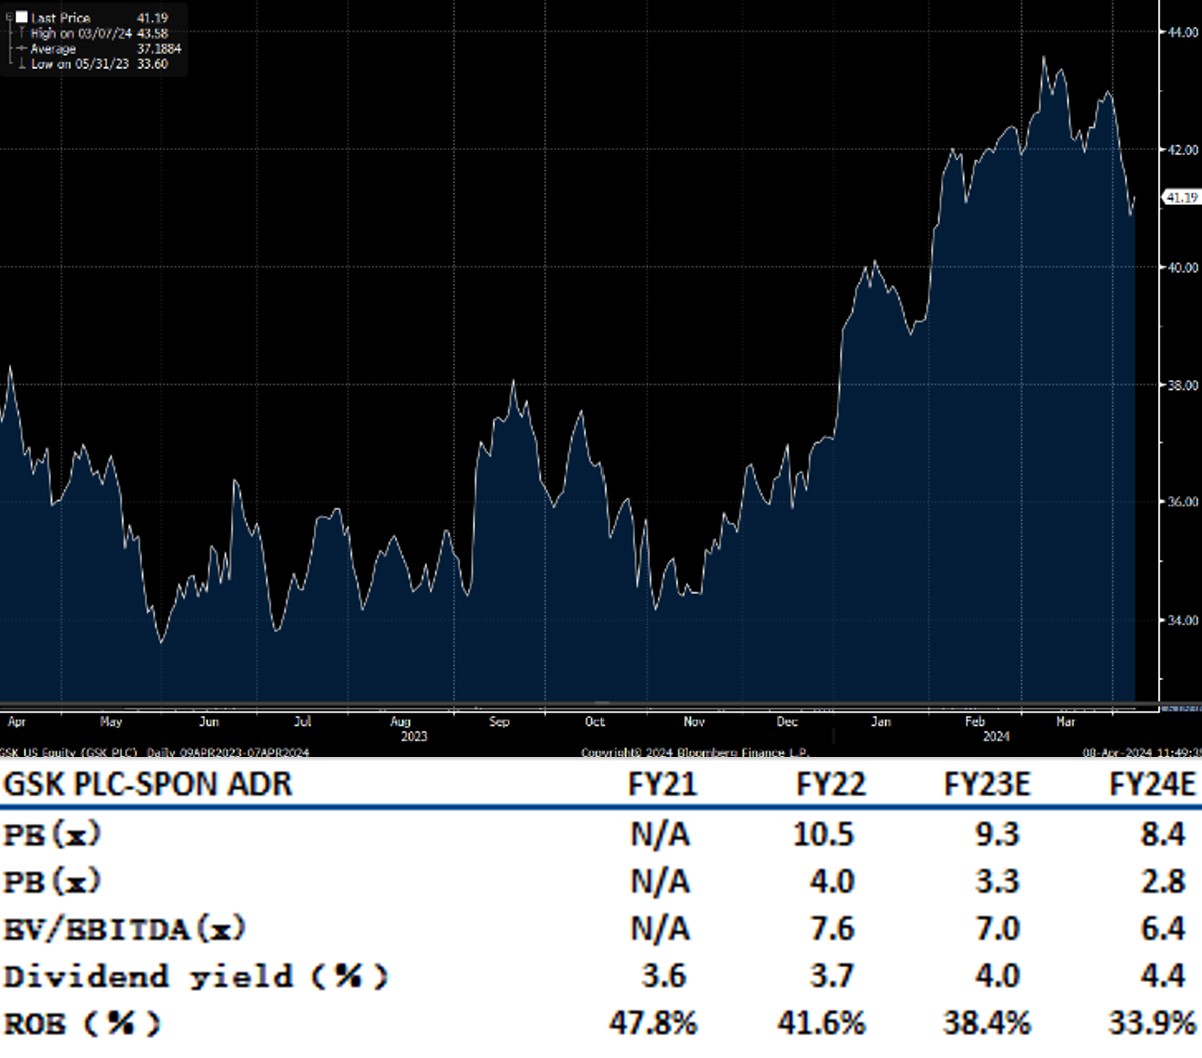Select the Average line icon in legend
This screenshot has width=1202, height=1058.
(21, 49)
